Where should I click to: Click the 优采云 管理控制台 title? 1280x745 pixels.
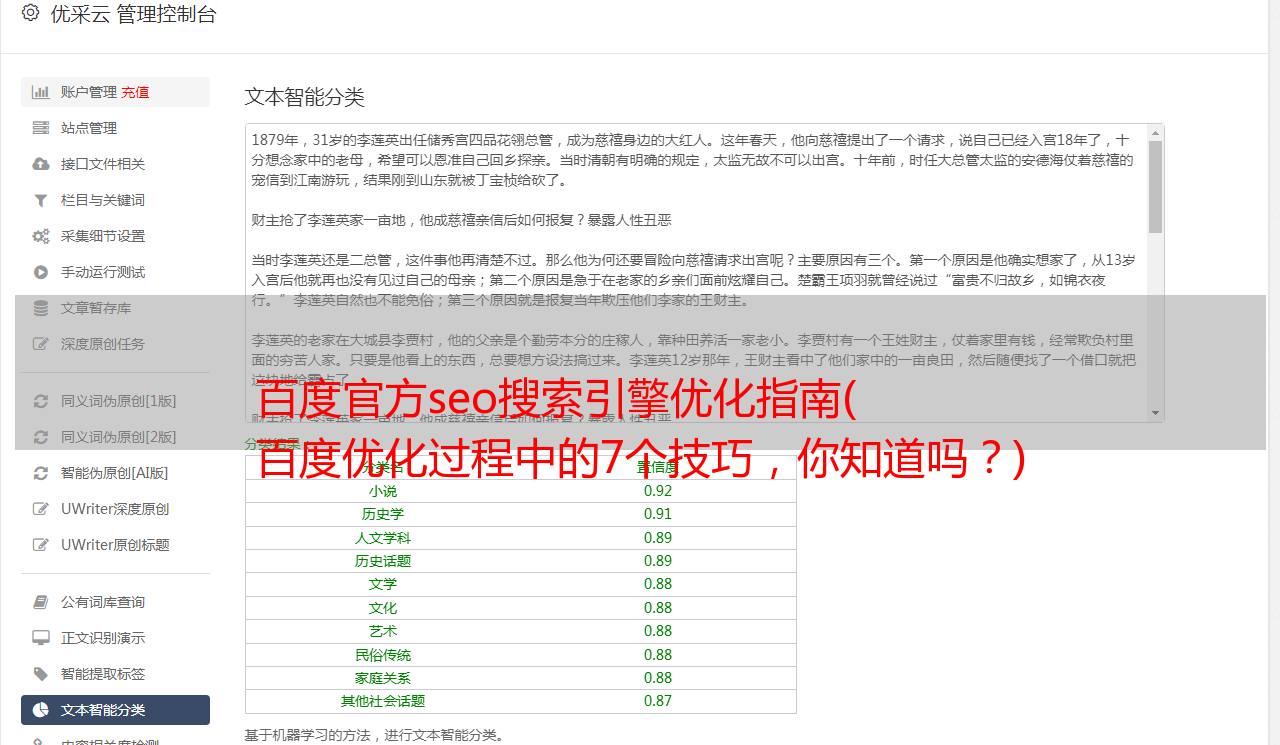133,14
